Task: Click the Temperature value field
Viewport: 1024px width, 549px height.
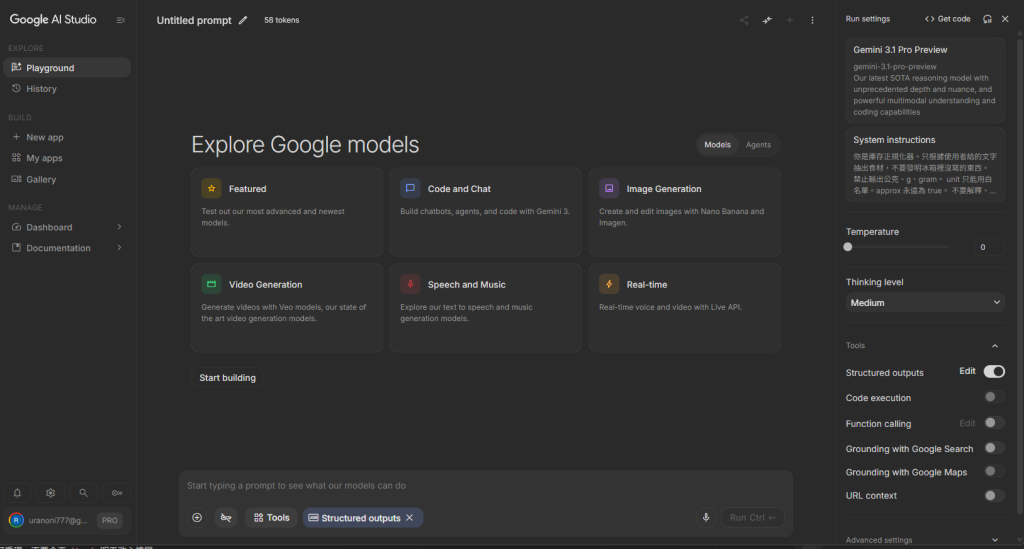Action: (x=989, y=247)
